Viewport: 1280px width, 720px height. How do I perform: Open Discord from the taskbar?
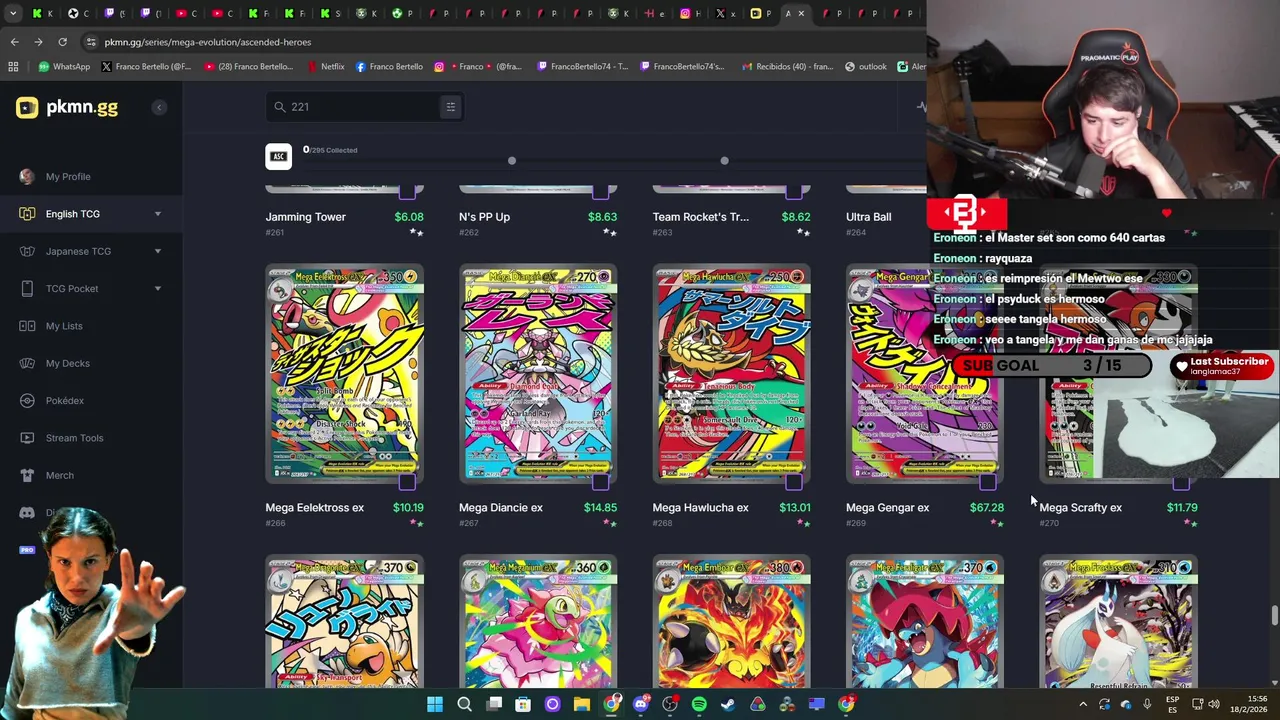click(641, 705)
